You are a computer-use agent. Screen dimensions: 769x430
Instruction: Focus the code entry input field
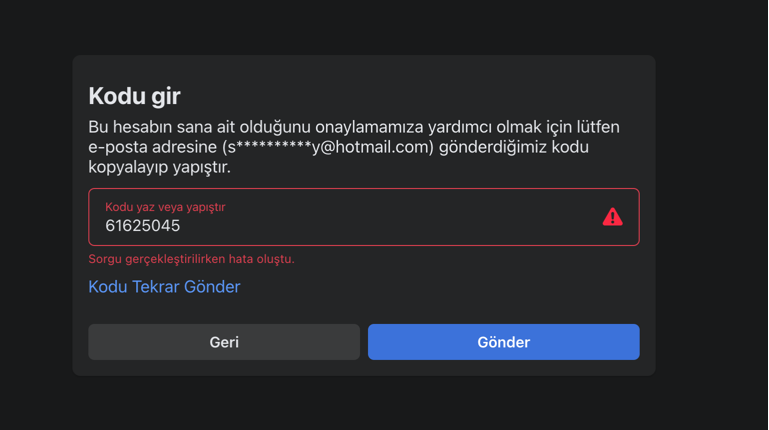(x=364, y=217)
